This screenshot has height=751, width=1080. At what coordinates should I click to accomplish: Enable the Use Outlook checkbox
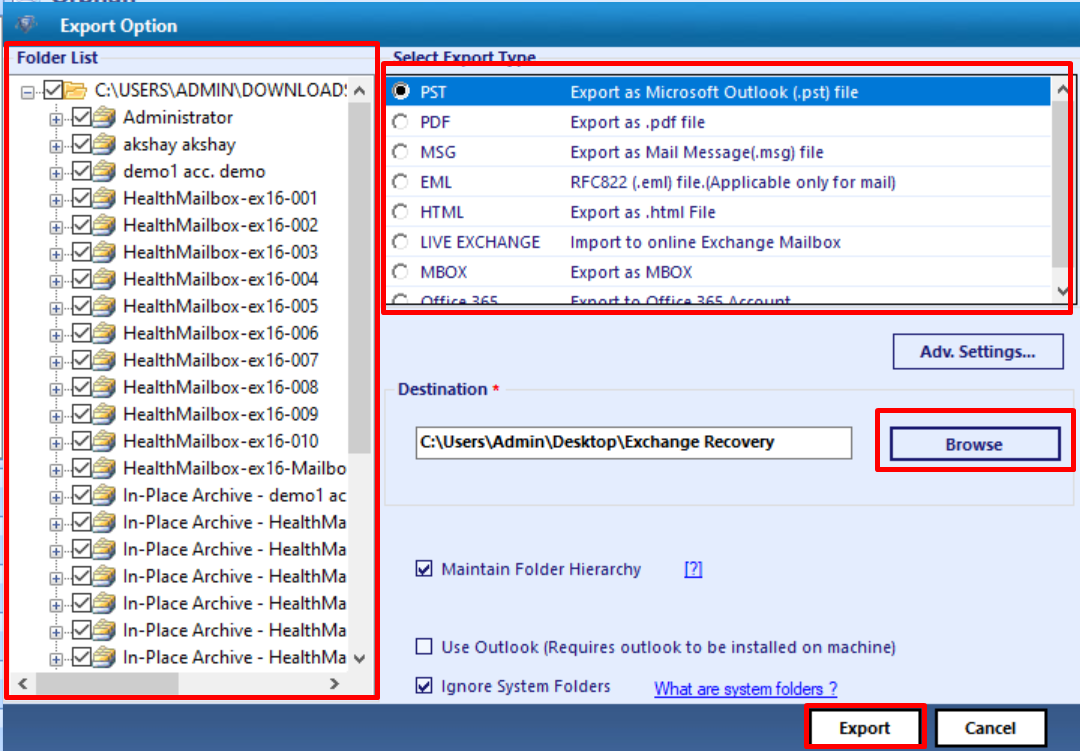424,647
